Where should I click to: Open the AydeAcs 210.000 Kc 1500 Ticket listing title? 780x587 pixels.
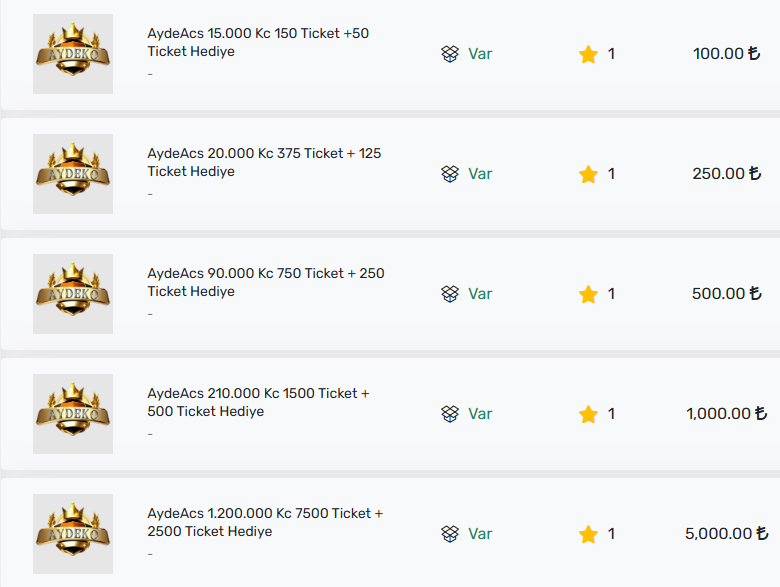click(x=258, y=402)
